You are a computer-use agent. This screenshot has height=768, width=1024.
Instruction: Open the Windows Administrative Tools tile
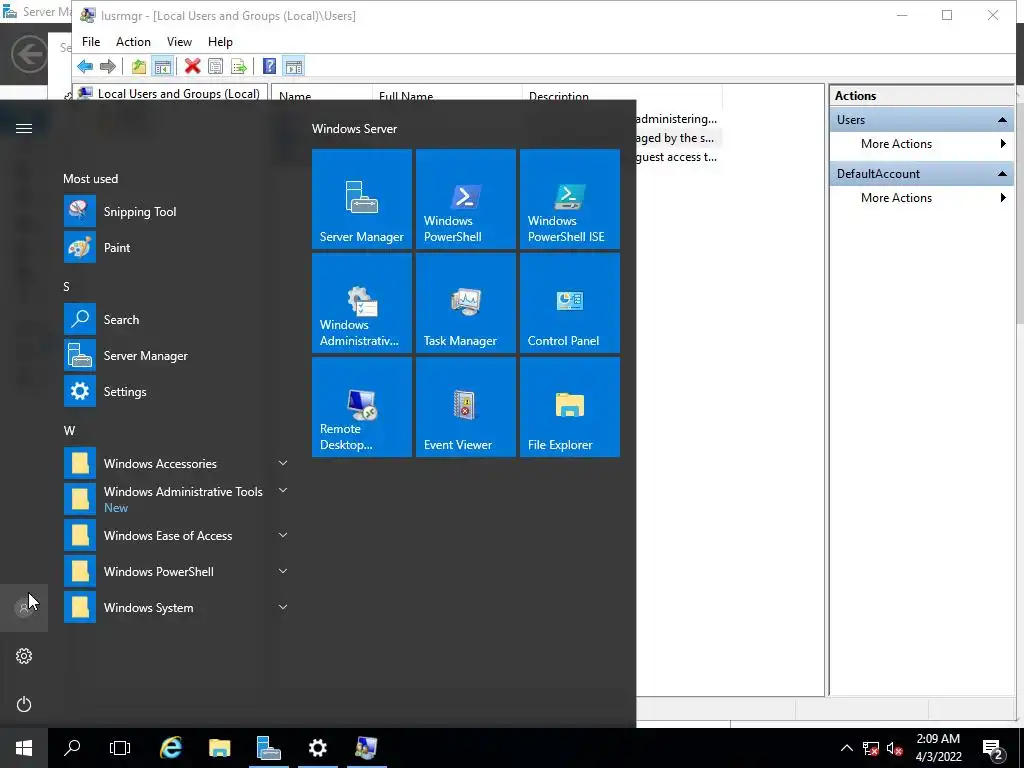pos(362,303)
